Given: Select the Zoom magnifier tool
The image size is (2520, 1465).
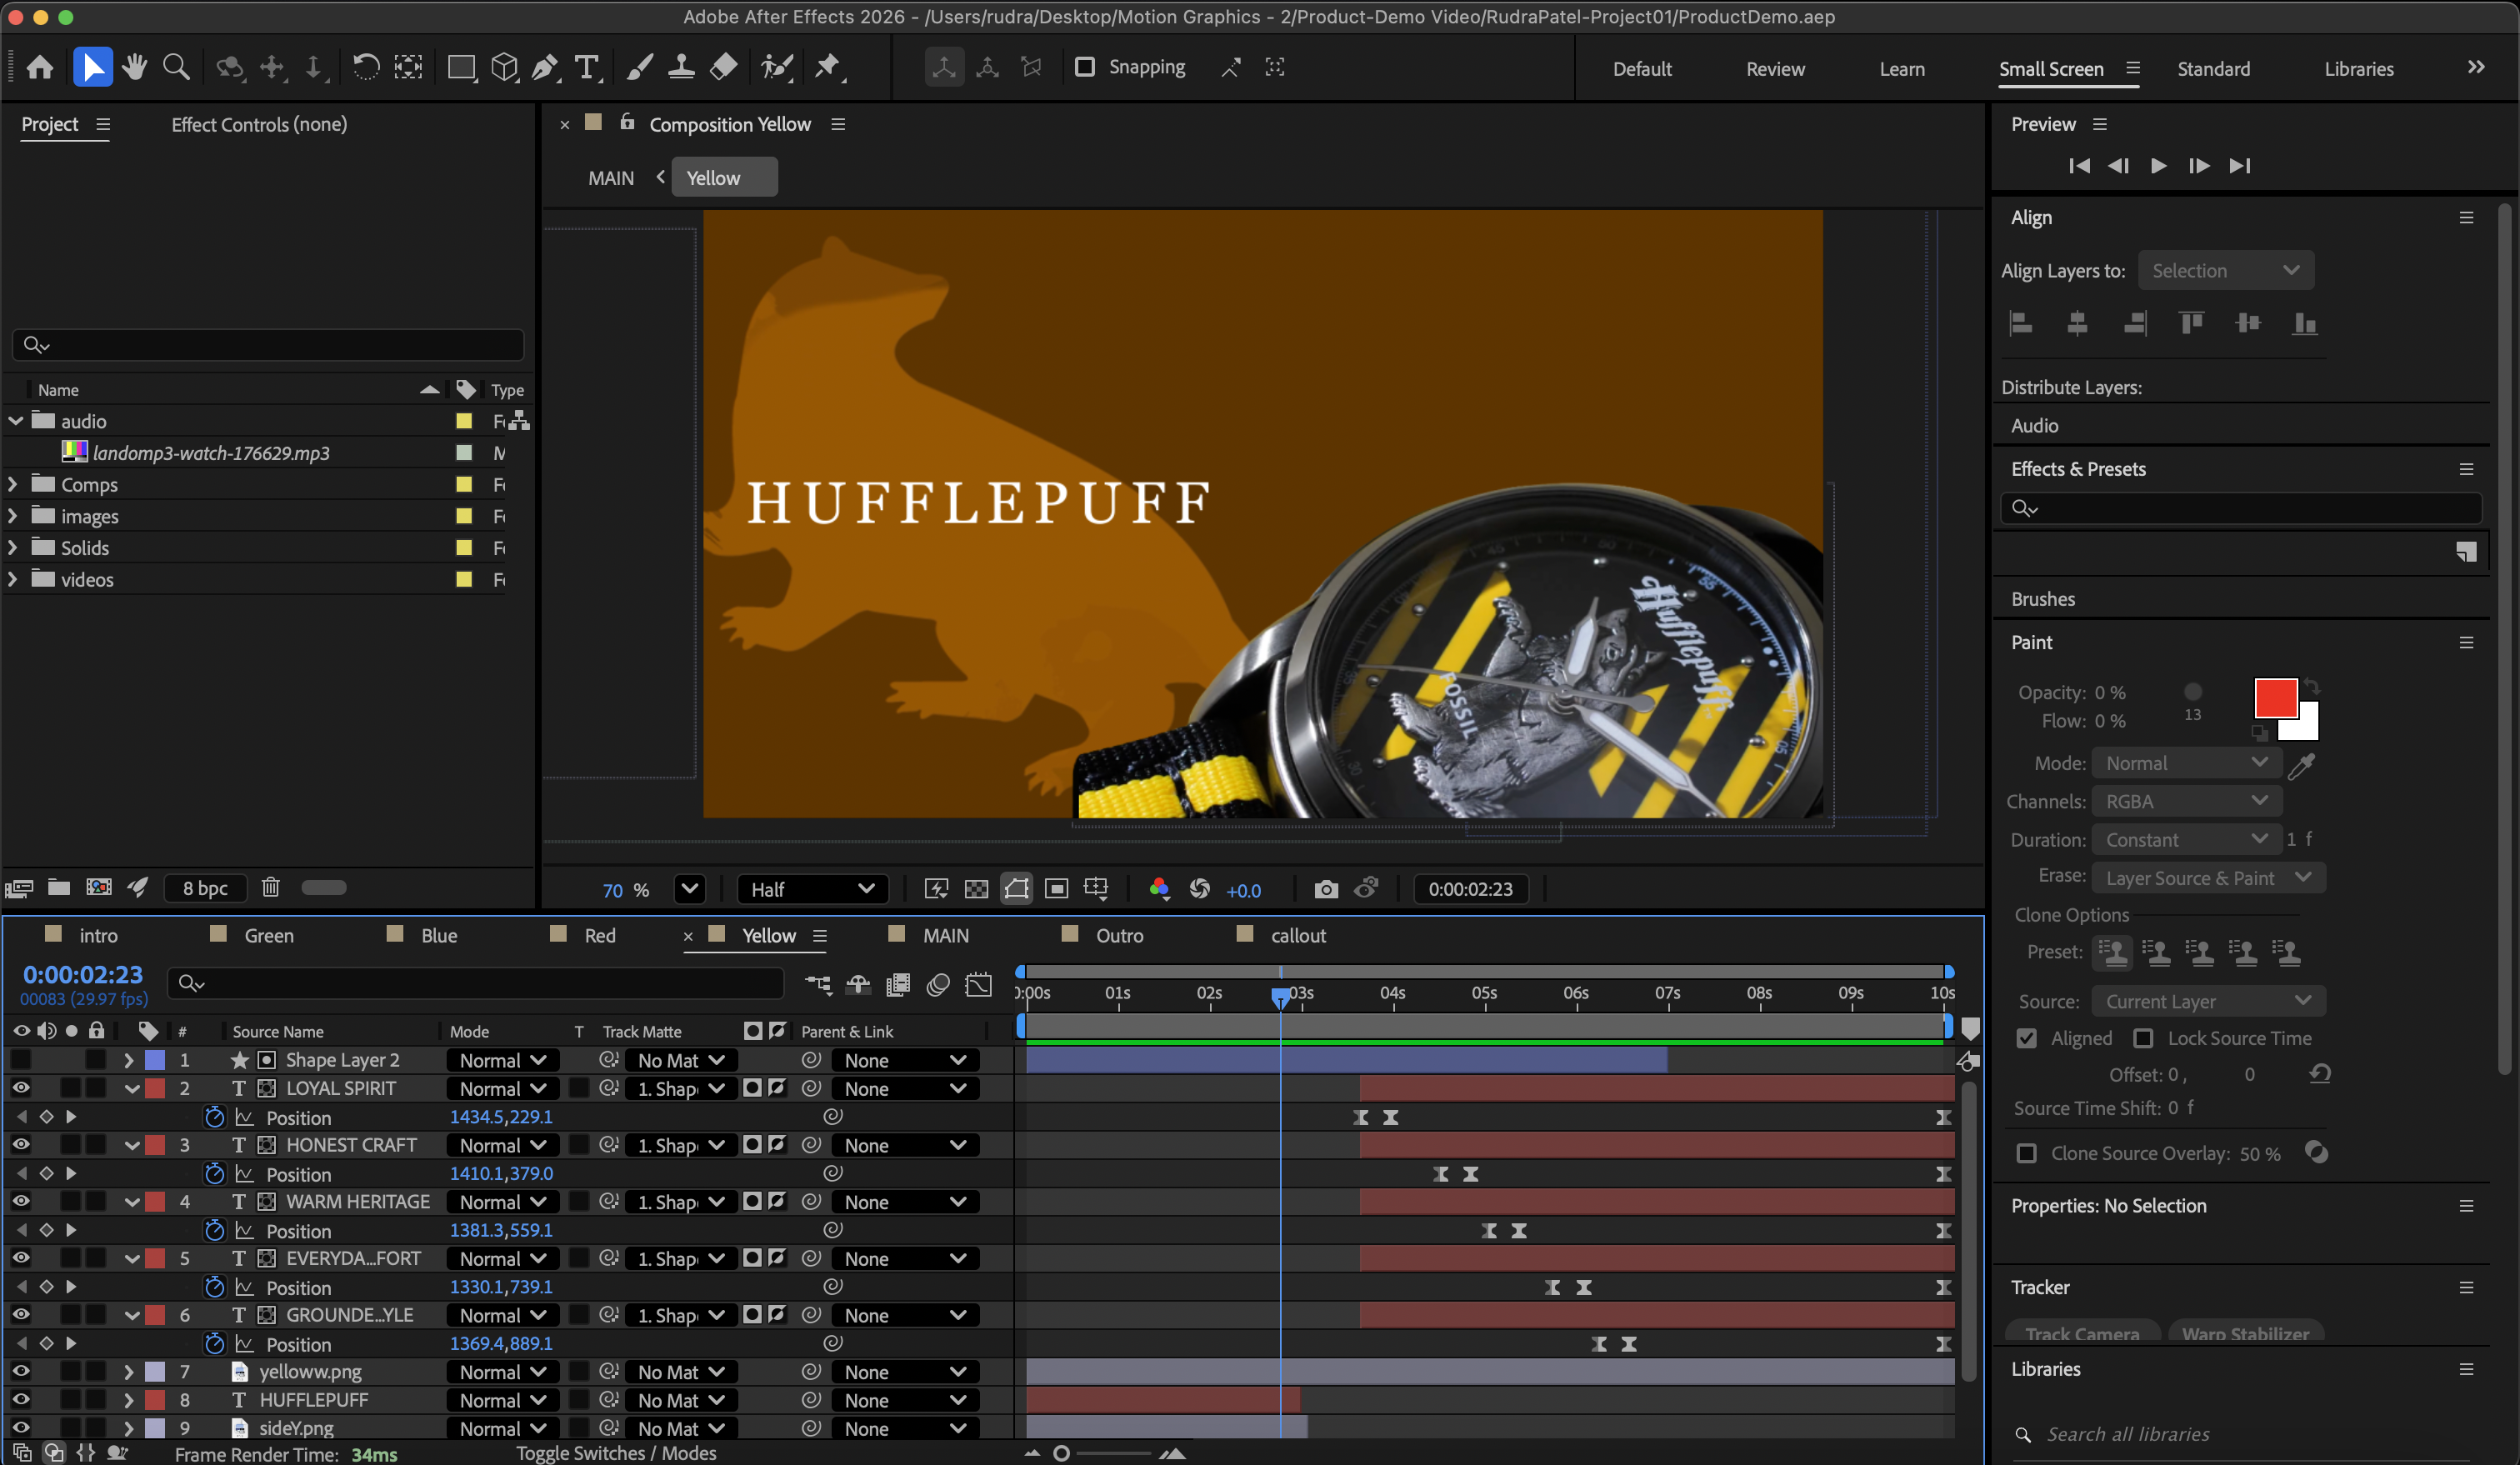Looking at the screenshot, I should 176,67.
